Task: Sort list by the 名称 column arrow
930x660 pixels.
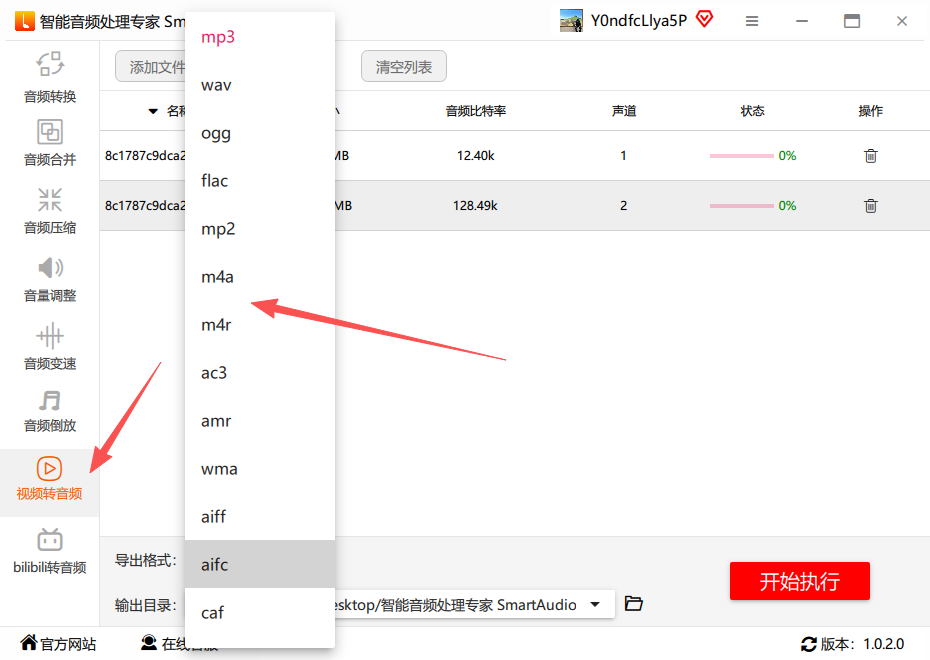Action: [x=153, y=111]
